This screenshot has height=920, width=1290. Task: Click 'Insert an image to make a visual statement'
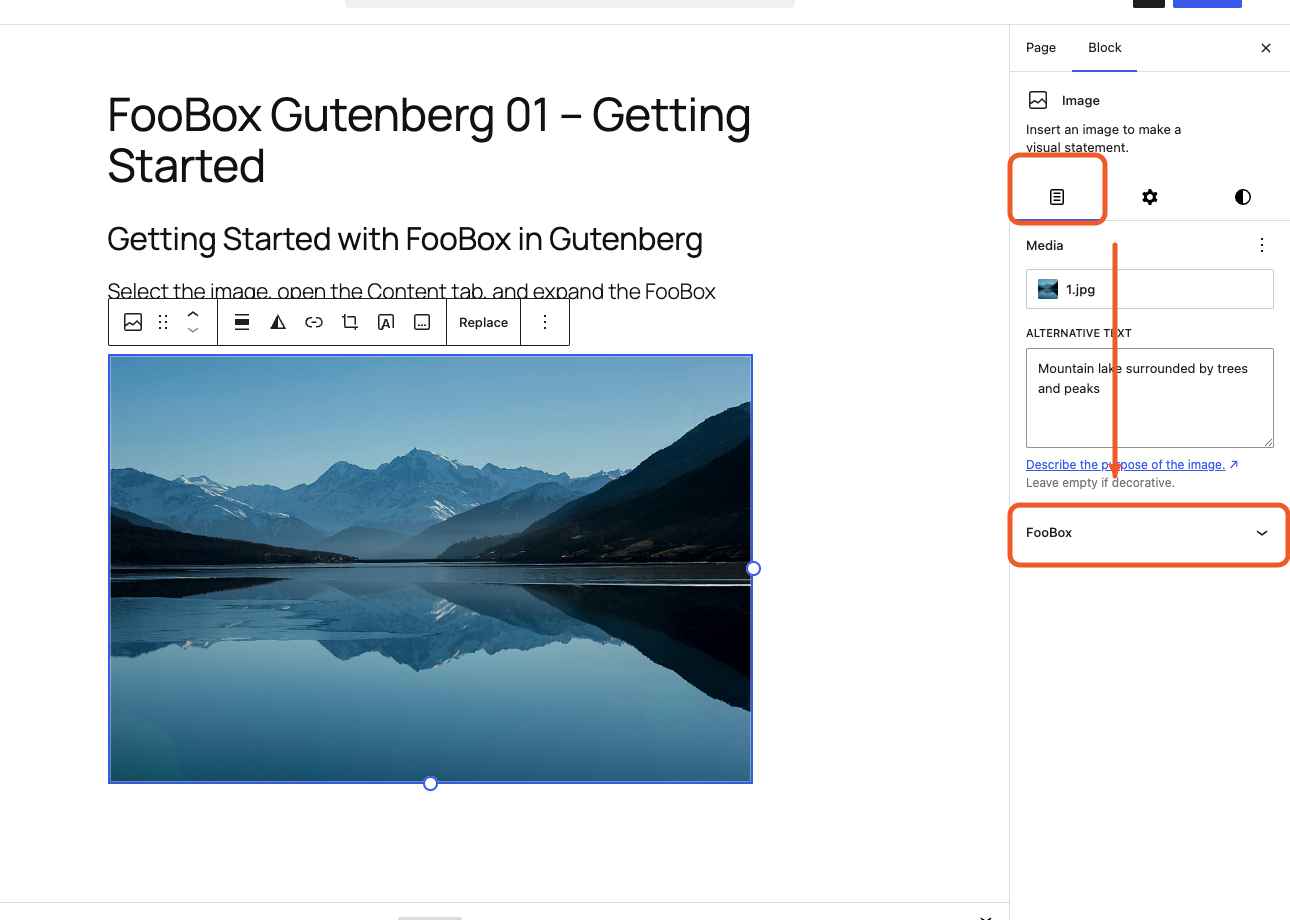1104,138
